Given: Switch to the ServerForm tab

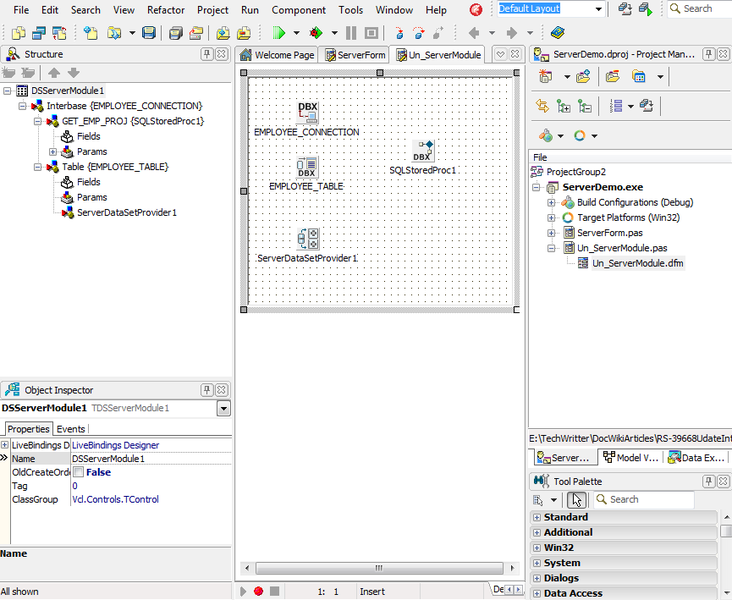Looking at the screenshot, I should click(355, 55).
